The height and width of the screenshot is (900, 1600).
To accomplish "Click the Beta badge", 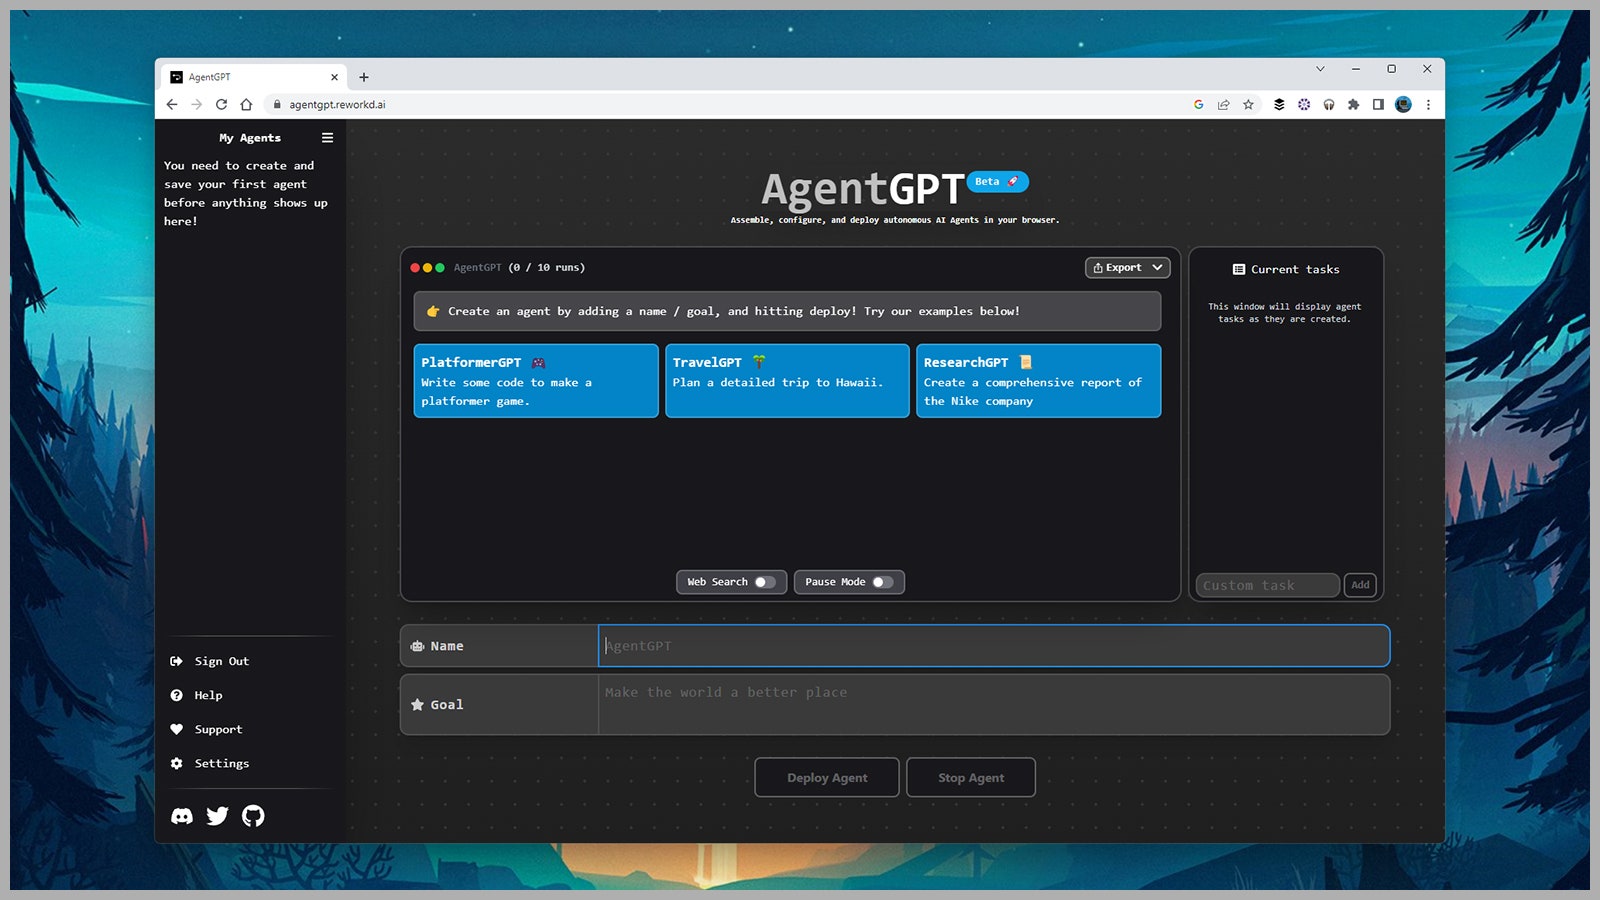I will tap(997, 182).
